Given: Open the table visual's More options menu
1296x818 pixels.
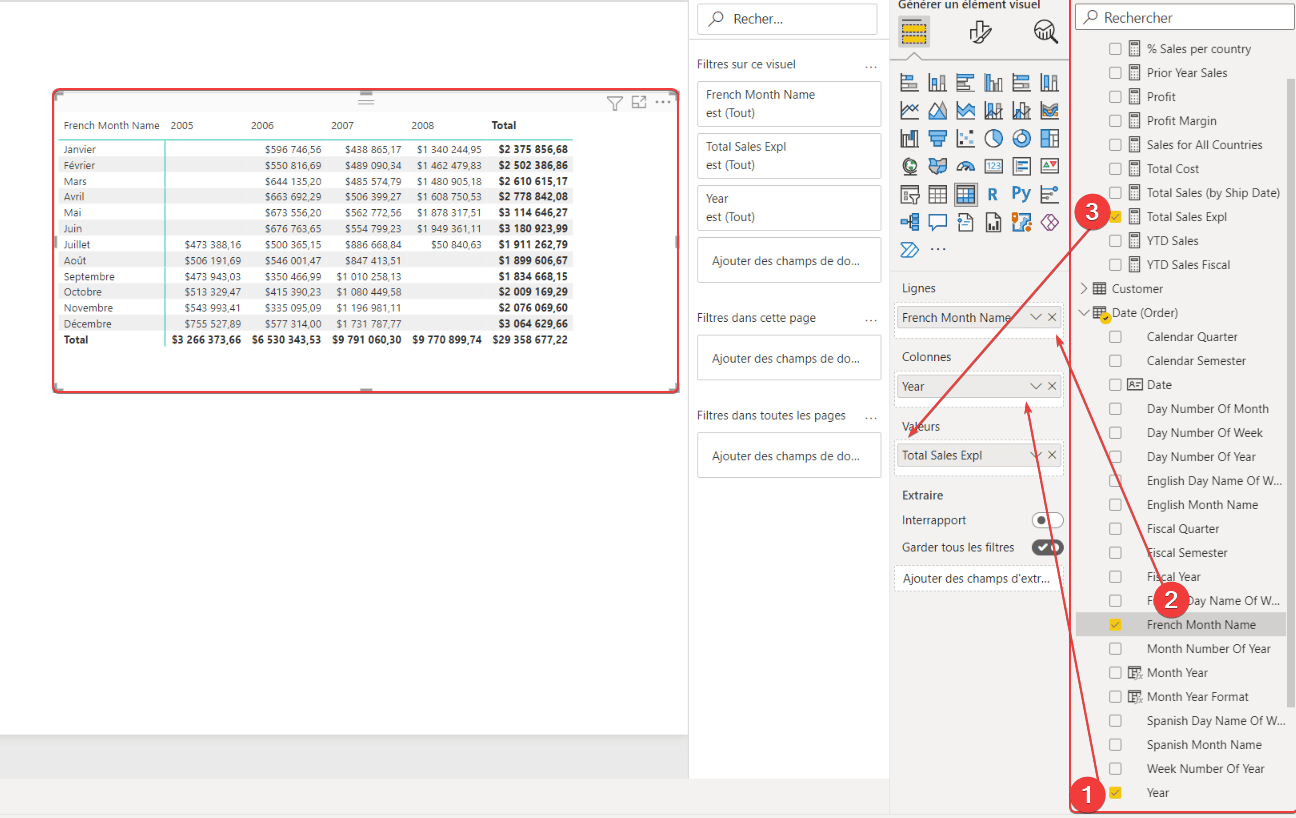Looking at the screenshot, I should tap(662, 102).
